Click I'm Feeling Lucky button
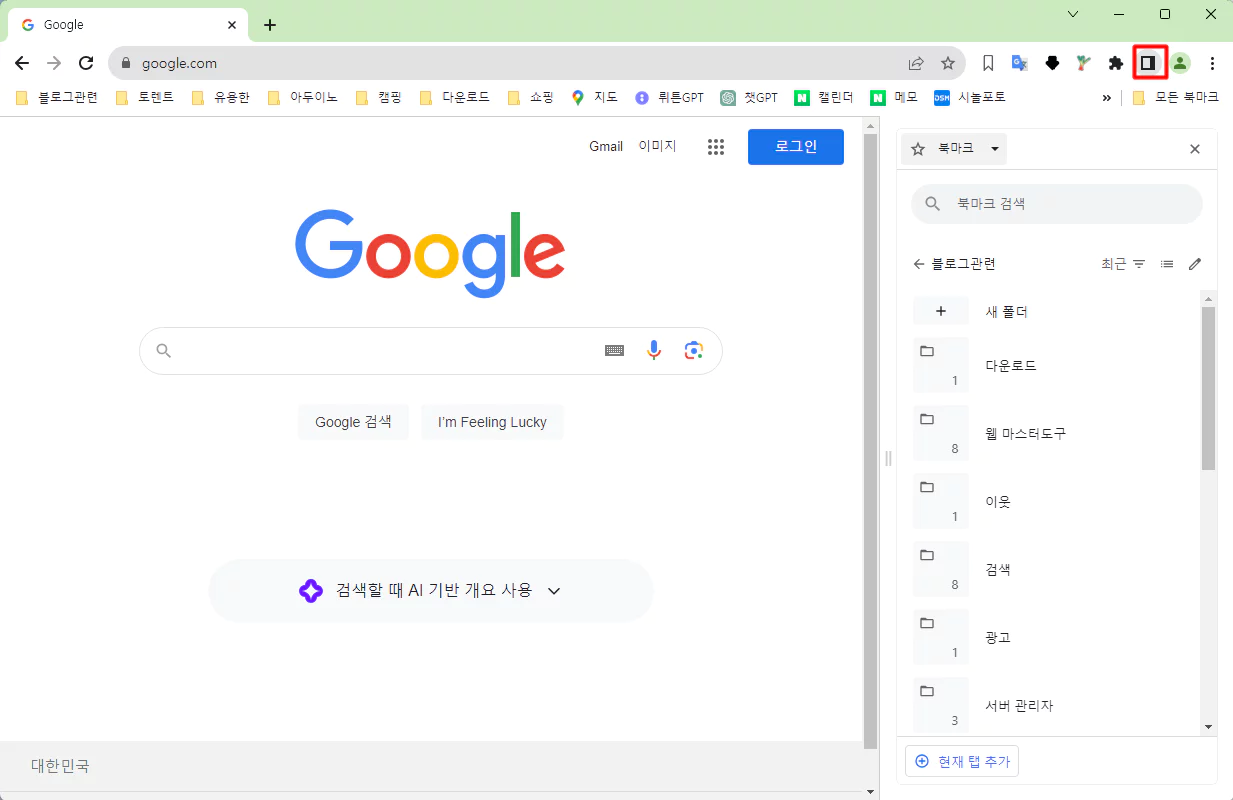Image resolution: width=1233 pixels, height=800 pixels. [492, 422]
